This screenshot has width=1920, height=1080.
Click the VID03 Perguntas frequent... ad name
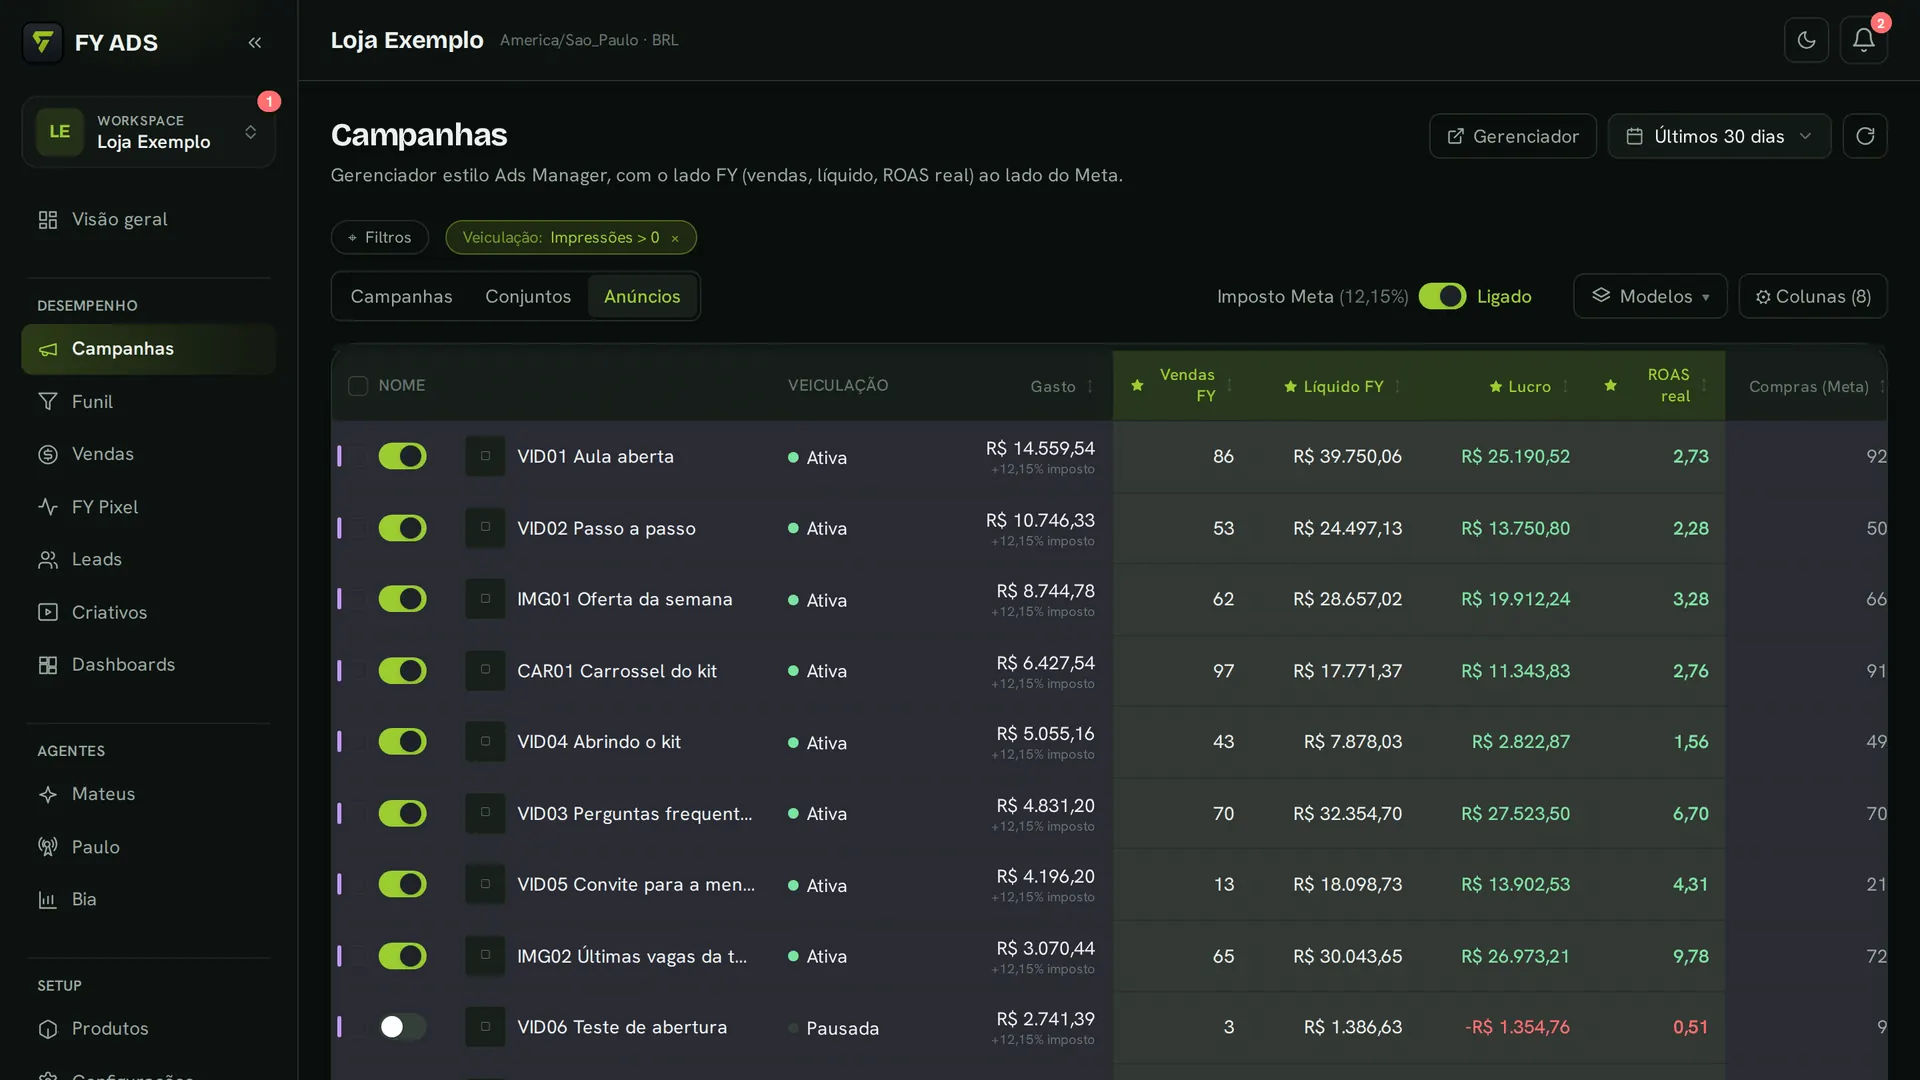click(x=634, y=814)
